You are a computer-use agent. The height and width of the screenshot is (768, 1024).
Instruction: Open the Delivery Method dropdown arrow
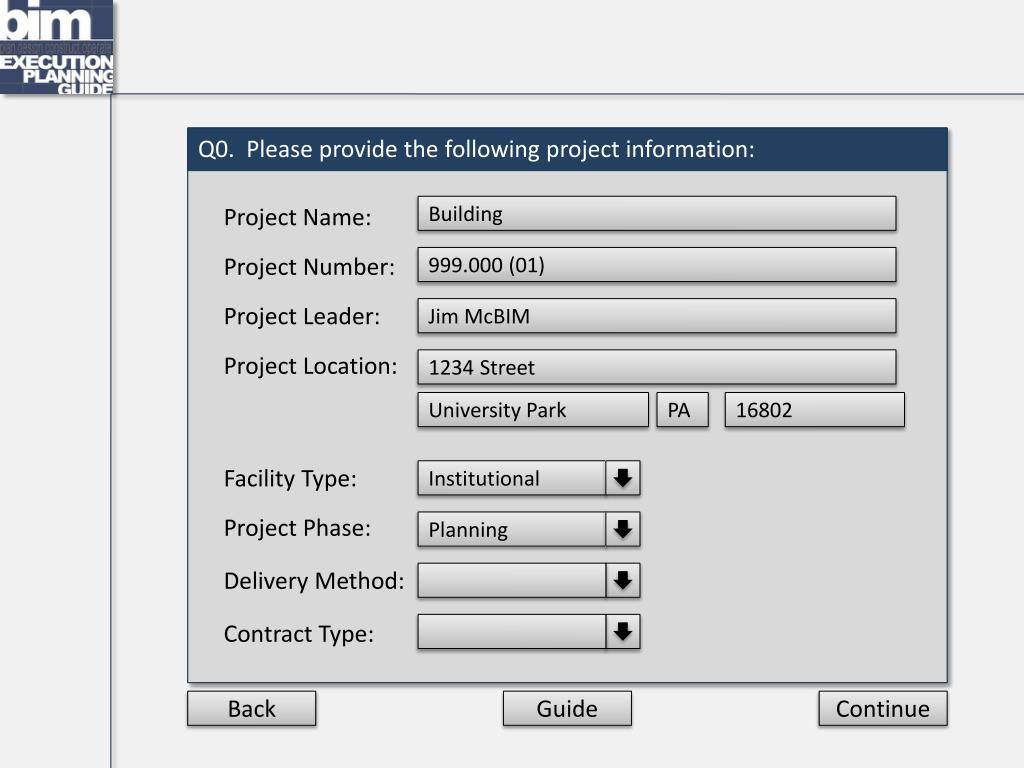tap(622, 580)
